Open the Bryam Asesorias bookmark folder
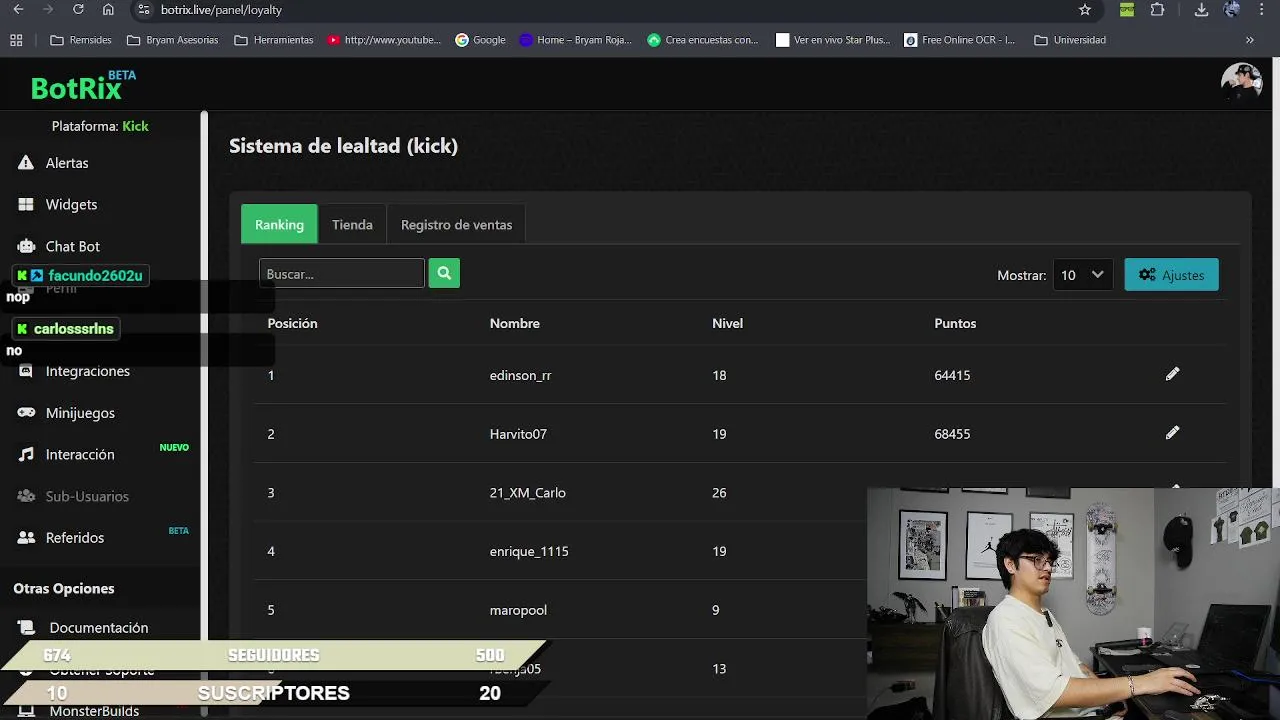The image size is (1280, 720). [172, 40]
